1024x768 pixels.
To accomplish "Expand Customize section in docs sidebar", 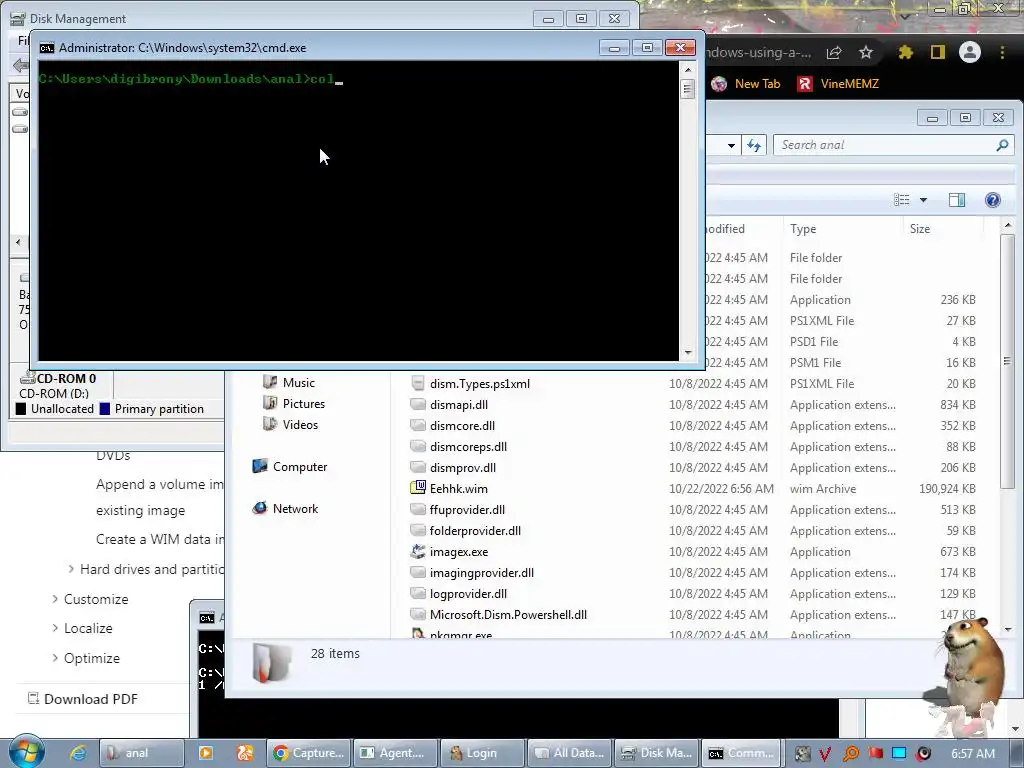I will tap(55, 599).
